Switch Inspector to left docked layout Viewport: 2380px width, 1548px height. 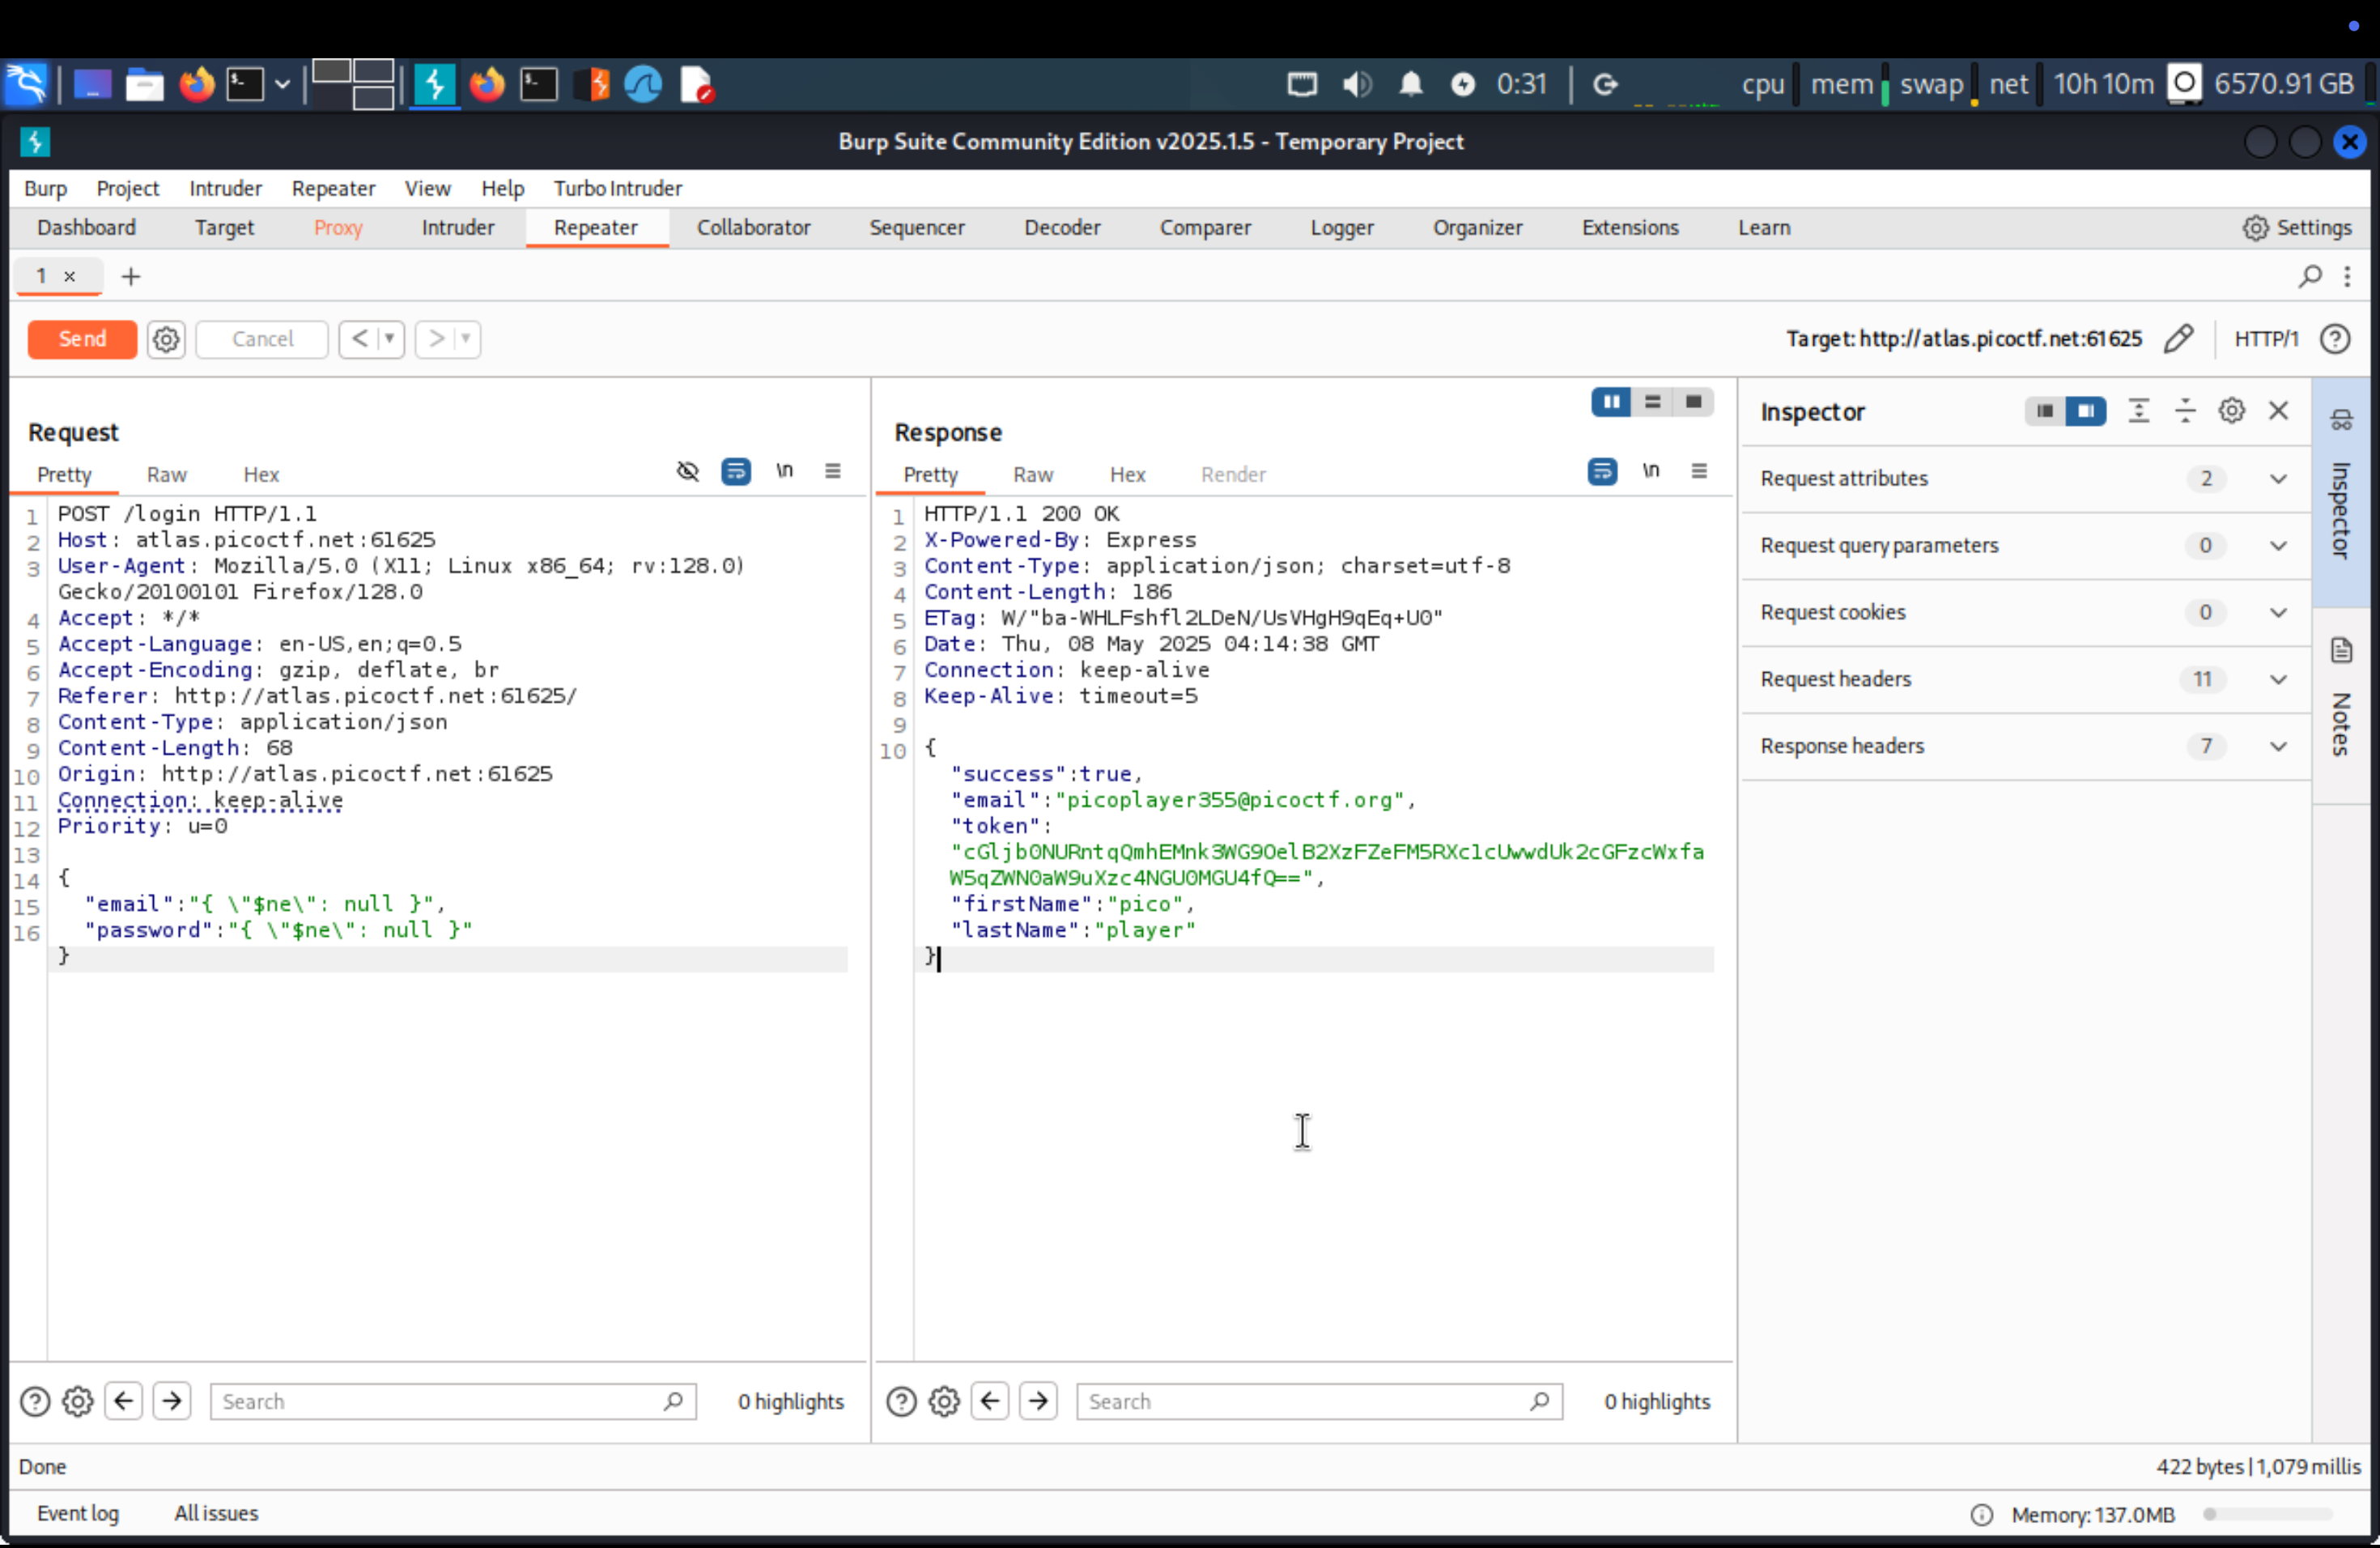click(x=2045, y=411)
